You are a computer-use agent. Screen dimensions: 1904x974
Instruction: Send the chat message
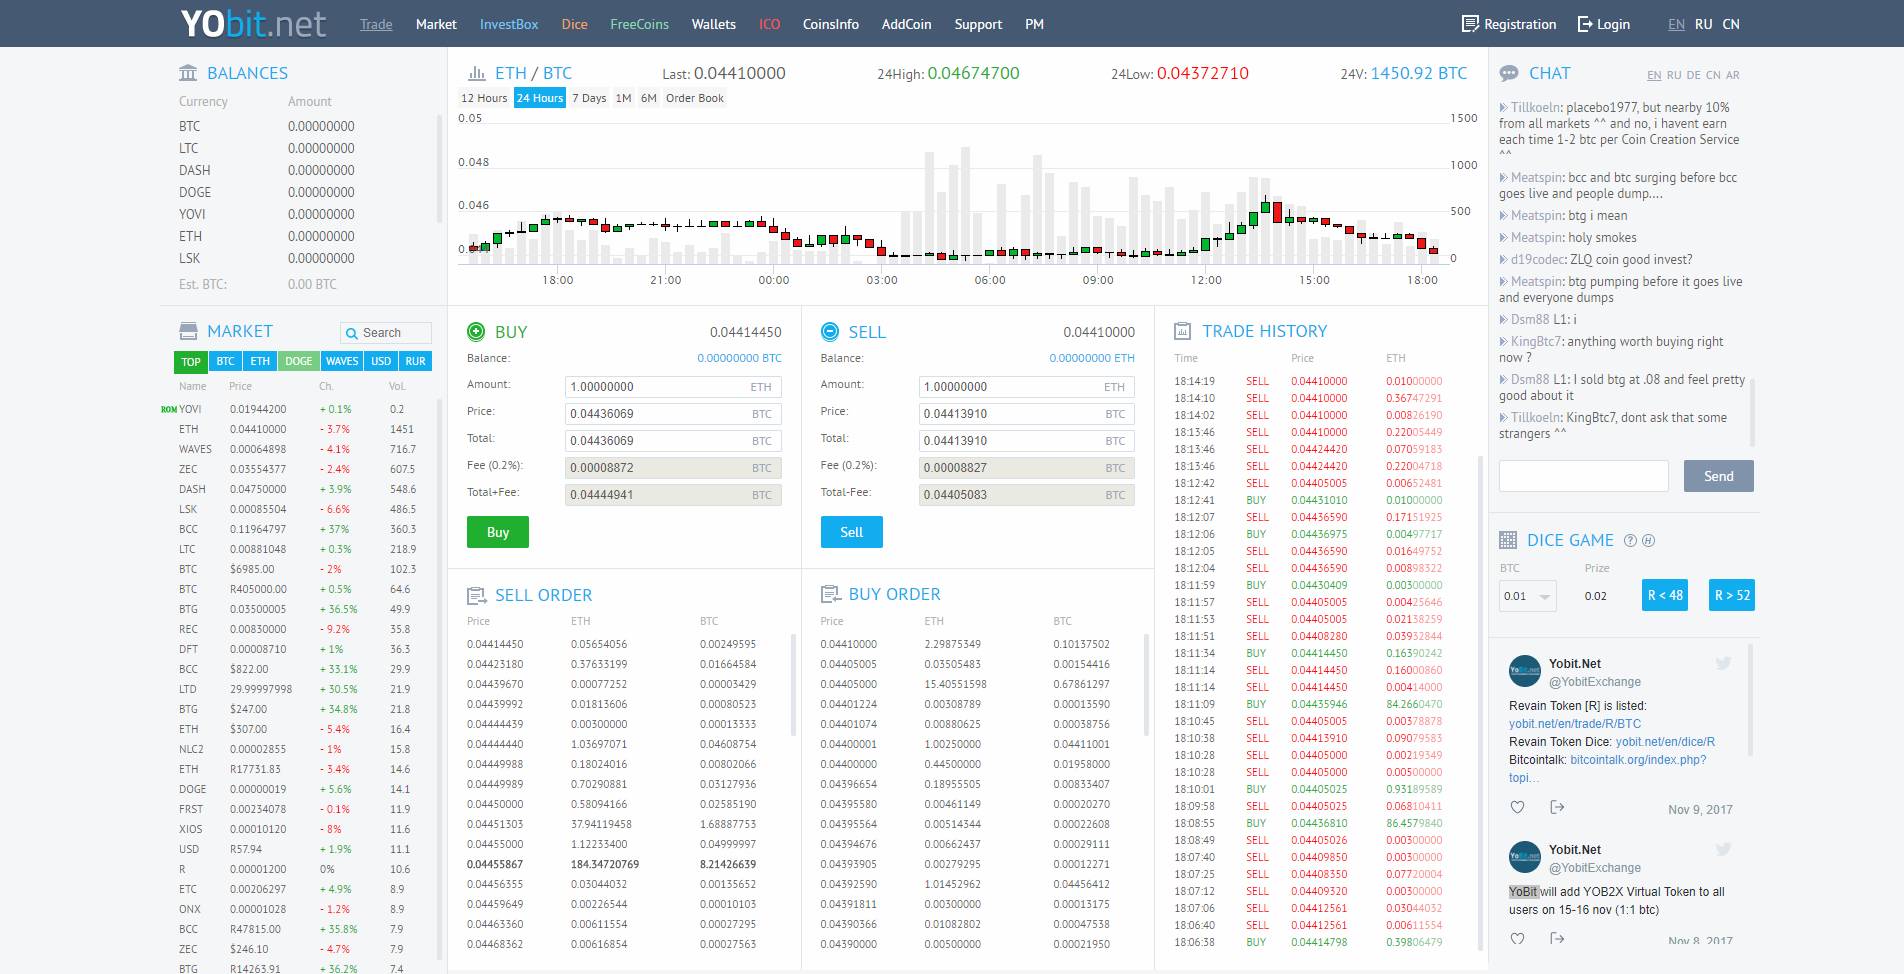(1719, 476)
